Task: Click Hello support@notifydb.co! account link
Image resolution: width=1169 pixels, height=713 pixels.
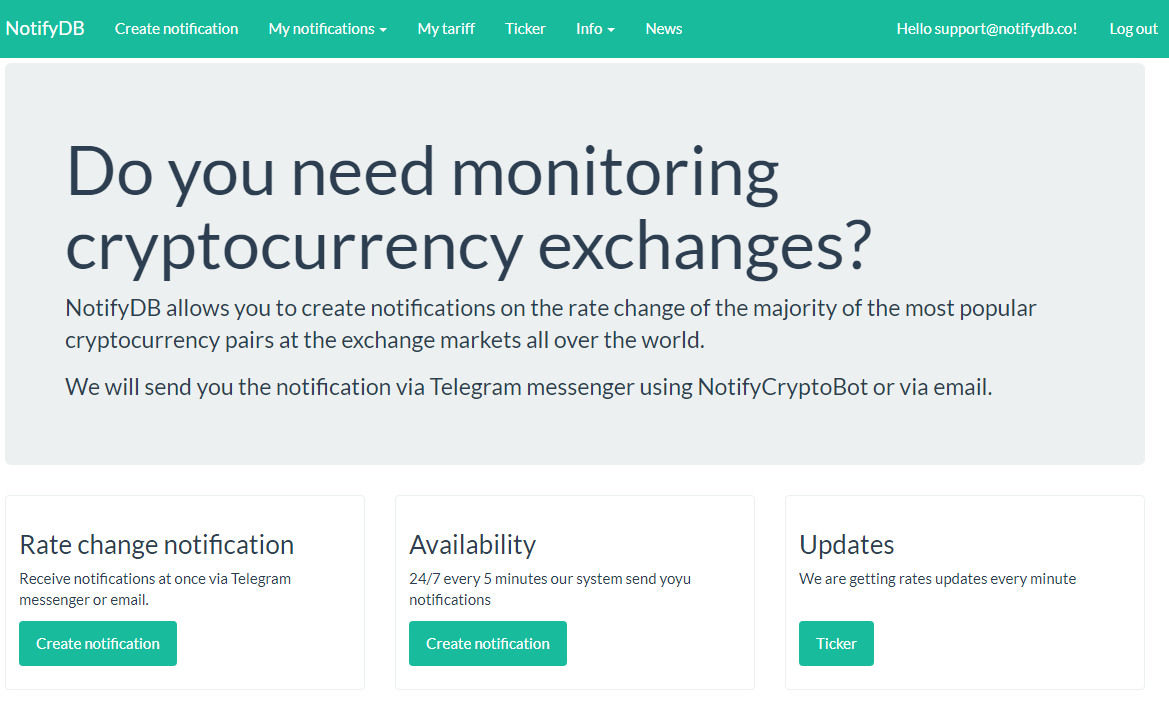Action: point(986,28)
